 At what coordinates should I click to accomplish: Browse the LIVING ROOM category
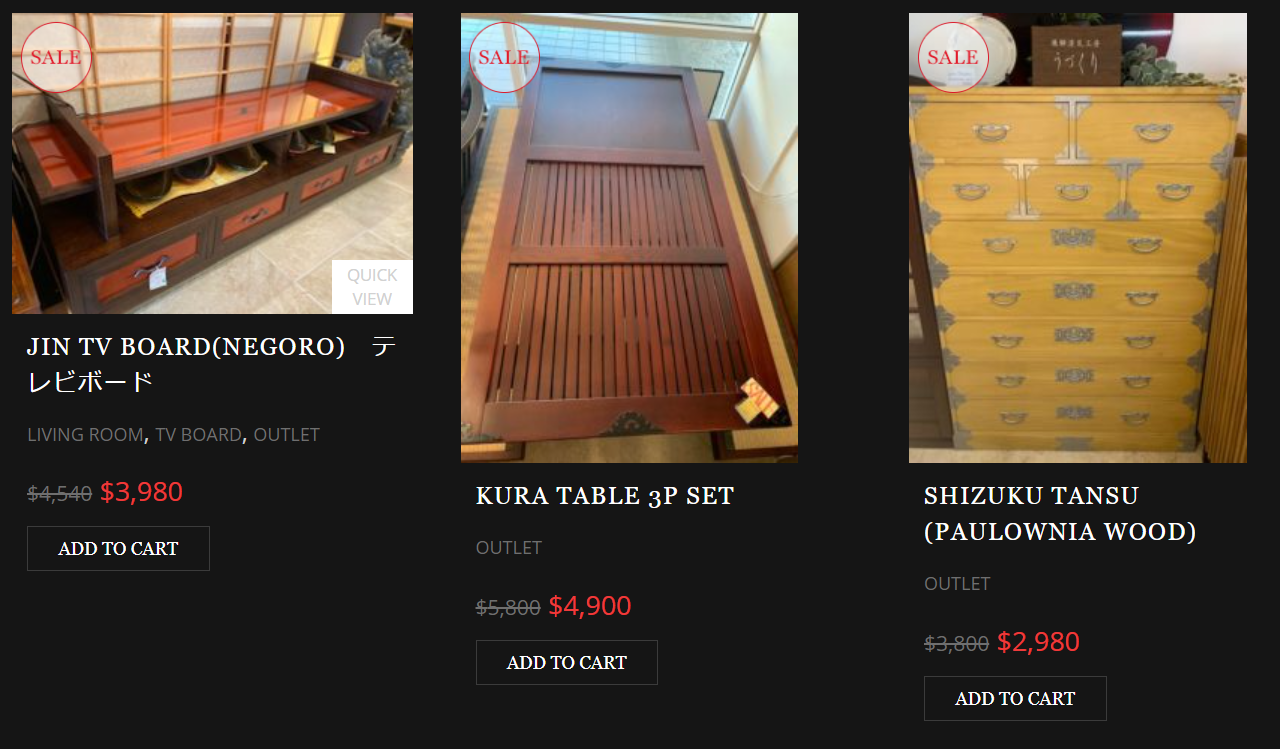click(85, 435)
